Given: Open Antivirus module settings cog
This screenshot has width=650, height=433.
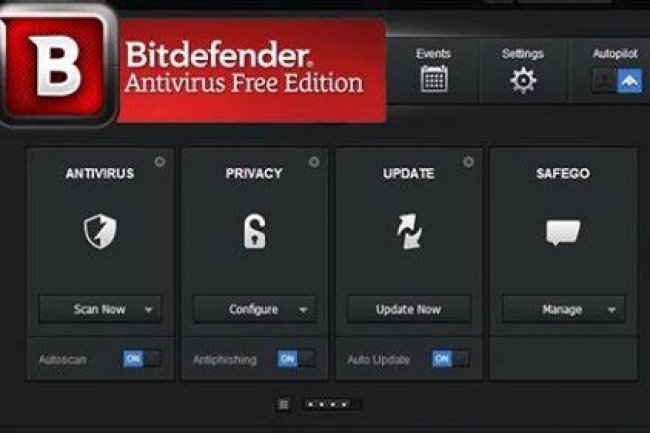Looking at the screenshot, I should point(160,162).
